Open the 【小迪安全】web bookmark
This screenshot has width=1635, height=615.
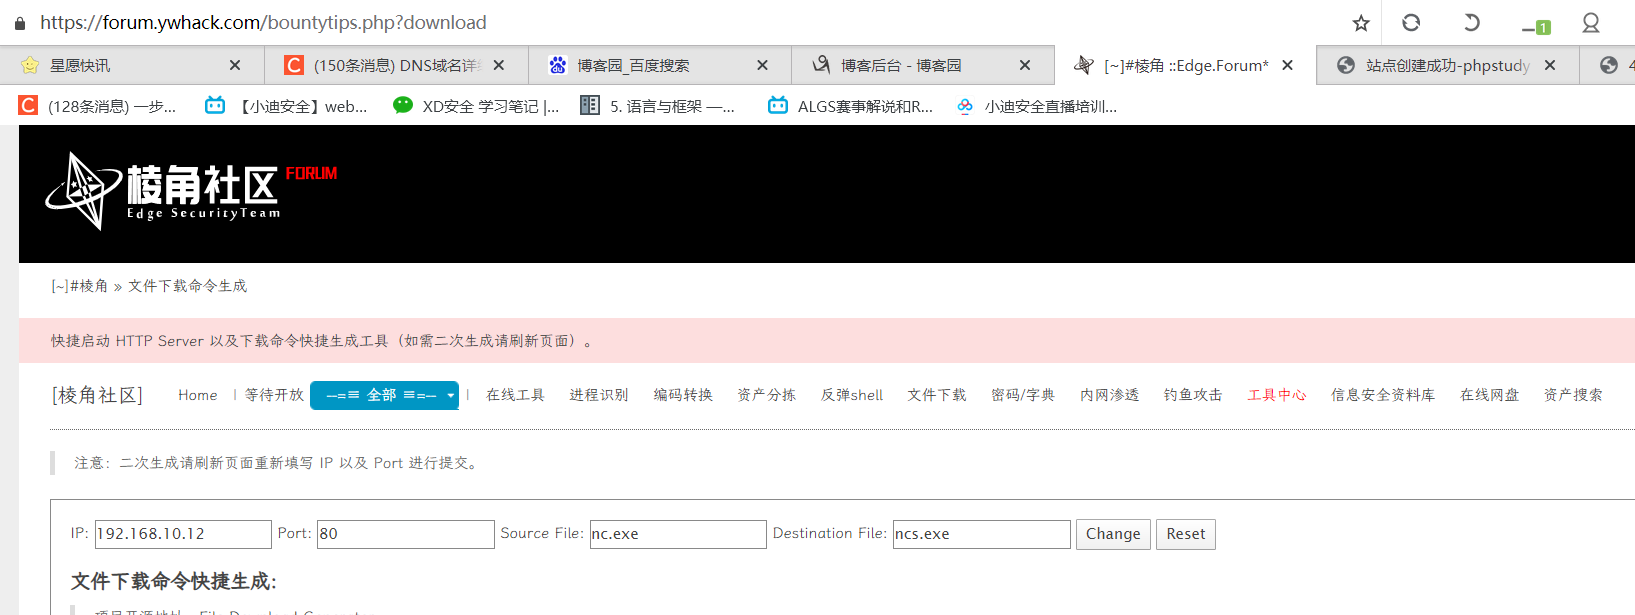[x=286, y=106]
